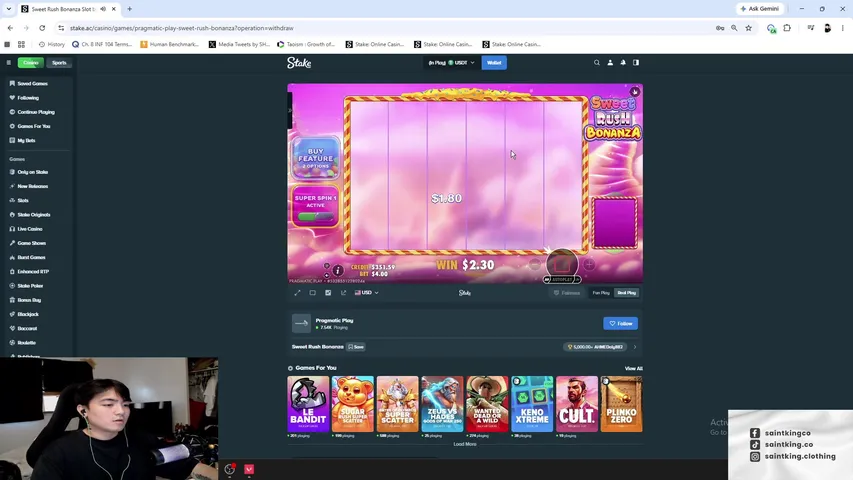
Task: Spin the slot reels button
Action: coord(562,264)
